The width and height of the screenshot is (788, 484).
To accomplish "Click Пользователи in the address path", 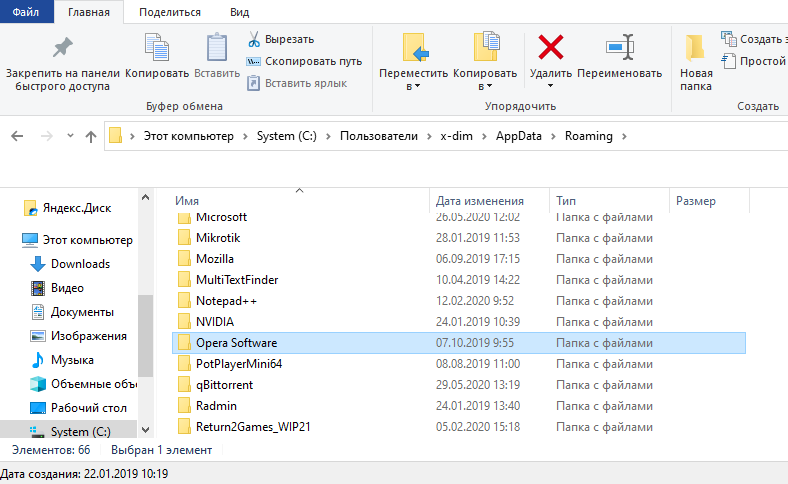I will pos(379,136).
